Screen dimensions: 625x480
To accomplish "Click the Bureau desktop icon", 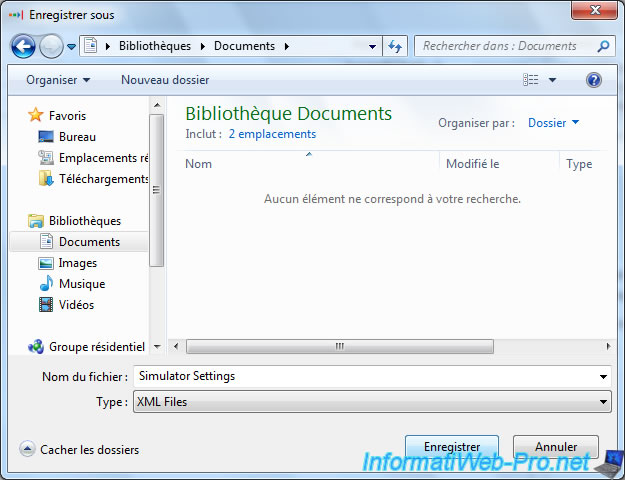I will pos(46,137).
